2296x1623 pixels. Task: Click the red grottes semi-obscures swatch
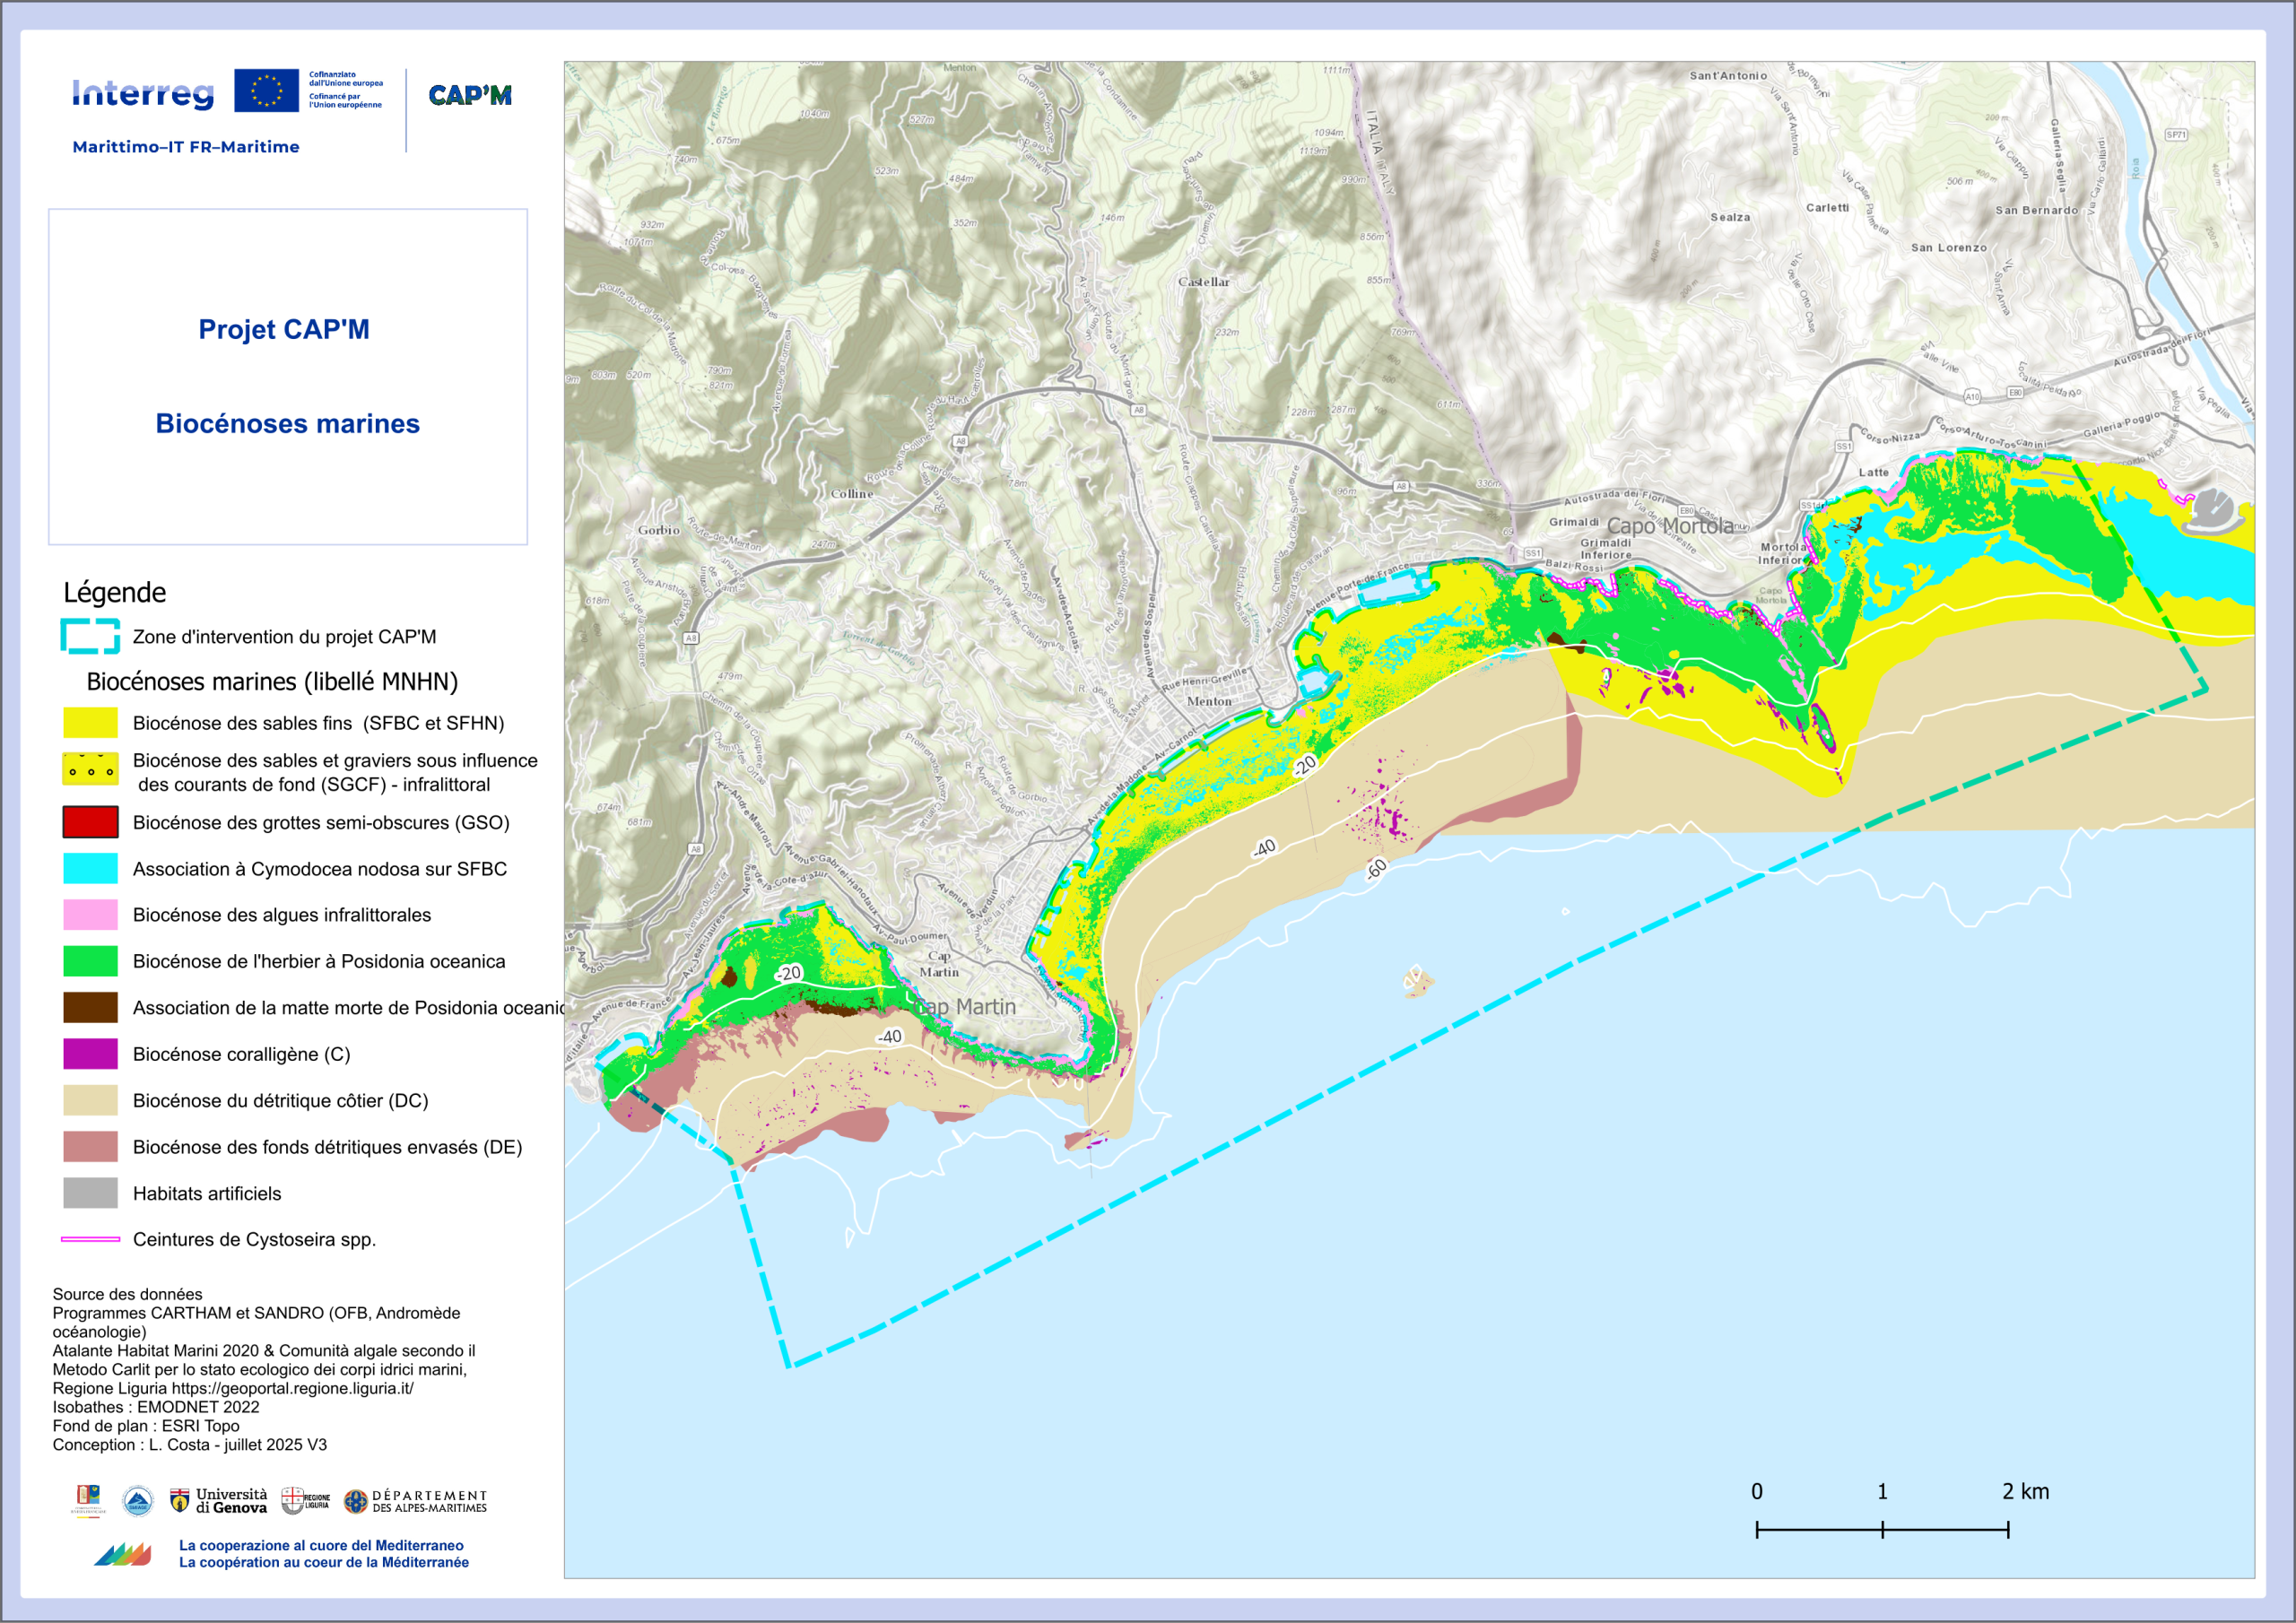90,822
